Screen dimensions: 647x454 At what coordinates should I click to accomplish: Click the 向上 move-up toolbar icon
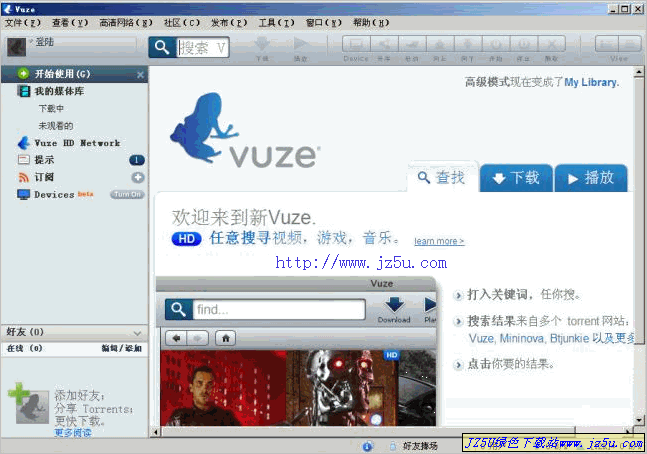440,44
